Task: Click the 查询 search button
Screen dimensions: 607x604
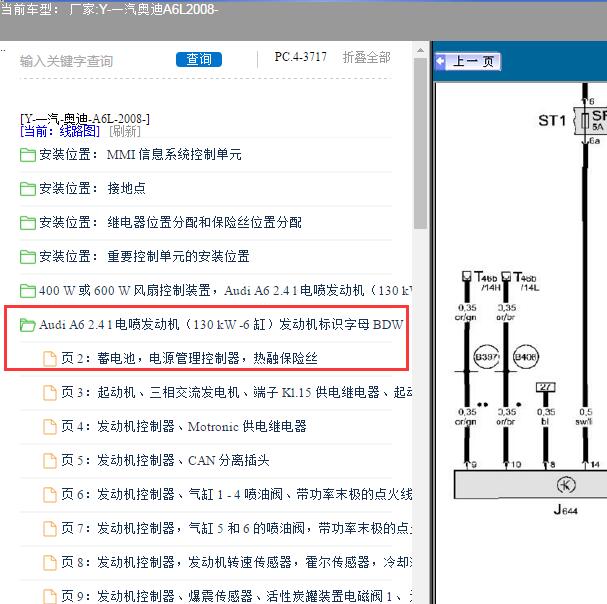Action: (x=199, y=59)
